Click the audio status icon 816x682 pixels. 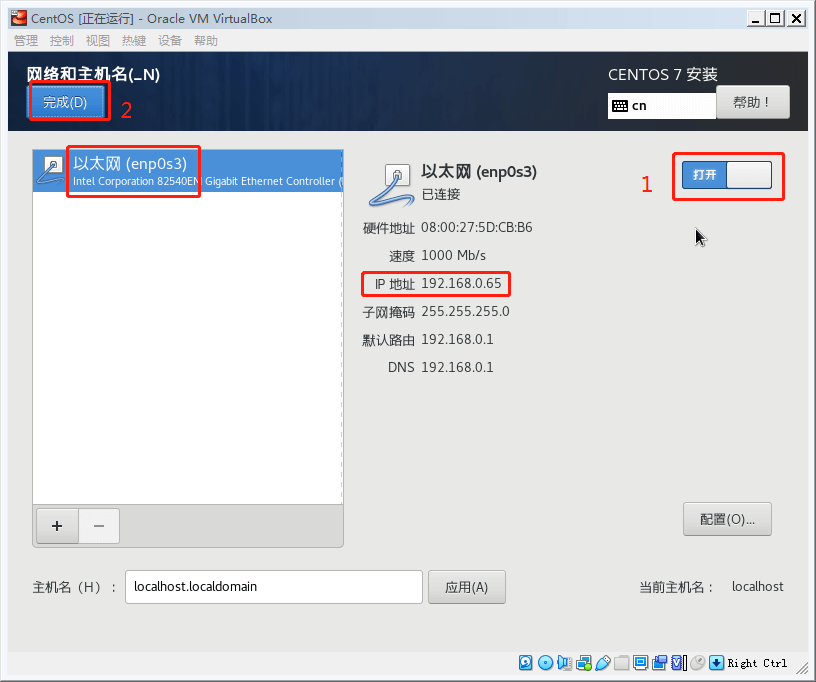click(565, 663)
